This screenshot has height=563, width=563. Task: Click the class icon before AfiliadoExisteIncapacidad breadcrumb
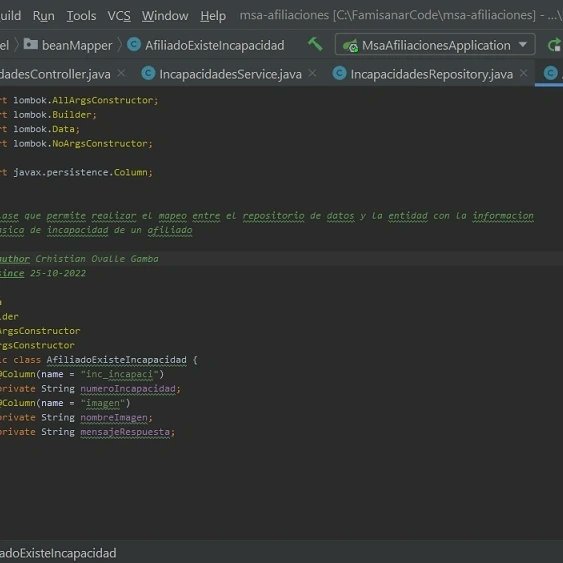(134, 45)
